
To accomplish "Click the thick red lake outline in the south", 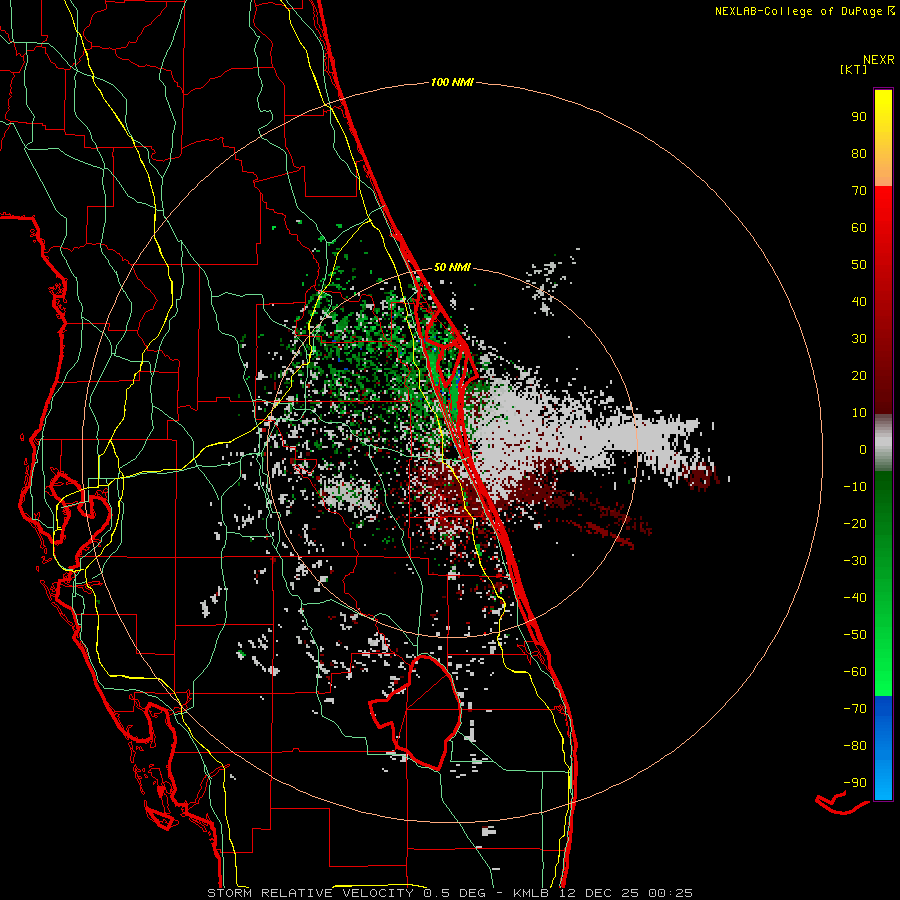I will pyautogui.click(x=417, y=712).
